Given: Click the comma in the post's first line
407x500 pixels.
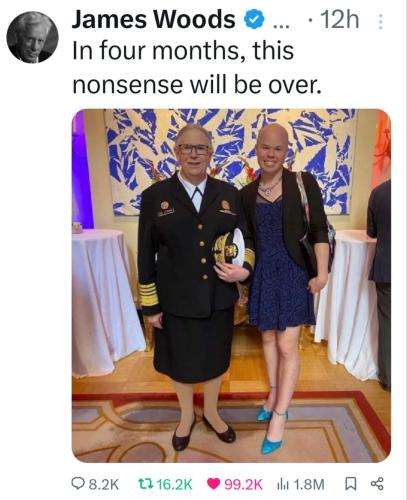Looking at the screenshot, I should (244, 59).
